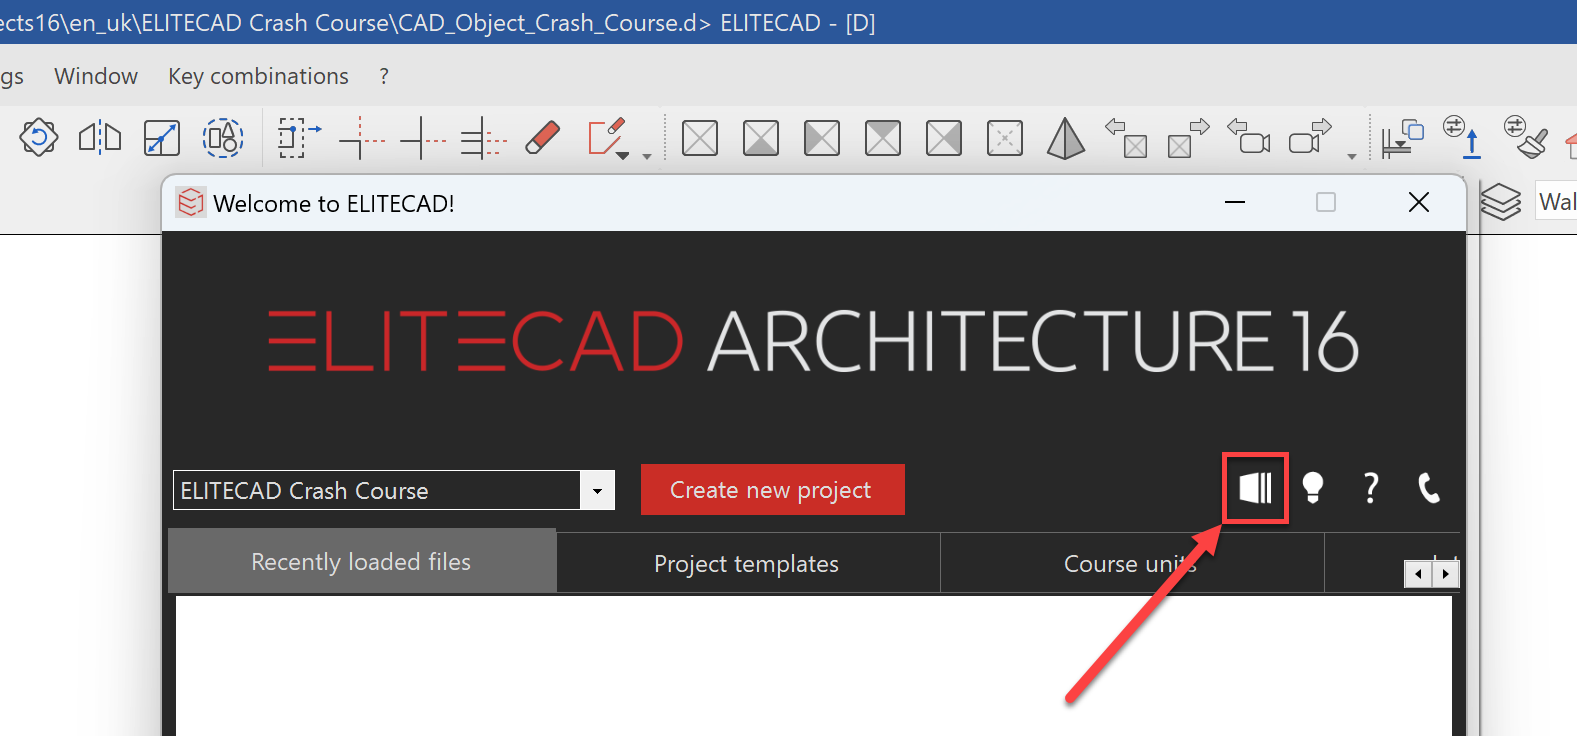The image size is (1577, 736).
Task: Minimize the Welcome to ELITECAD dialog
Action: (1235, 202)
